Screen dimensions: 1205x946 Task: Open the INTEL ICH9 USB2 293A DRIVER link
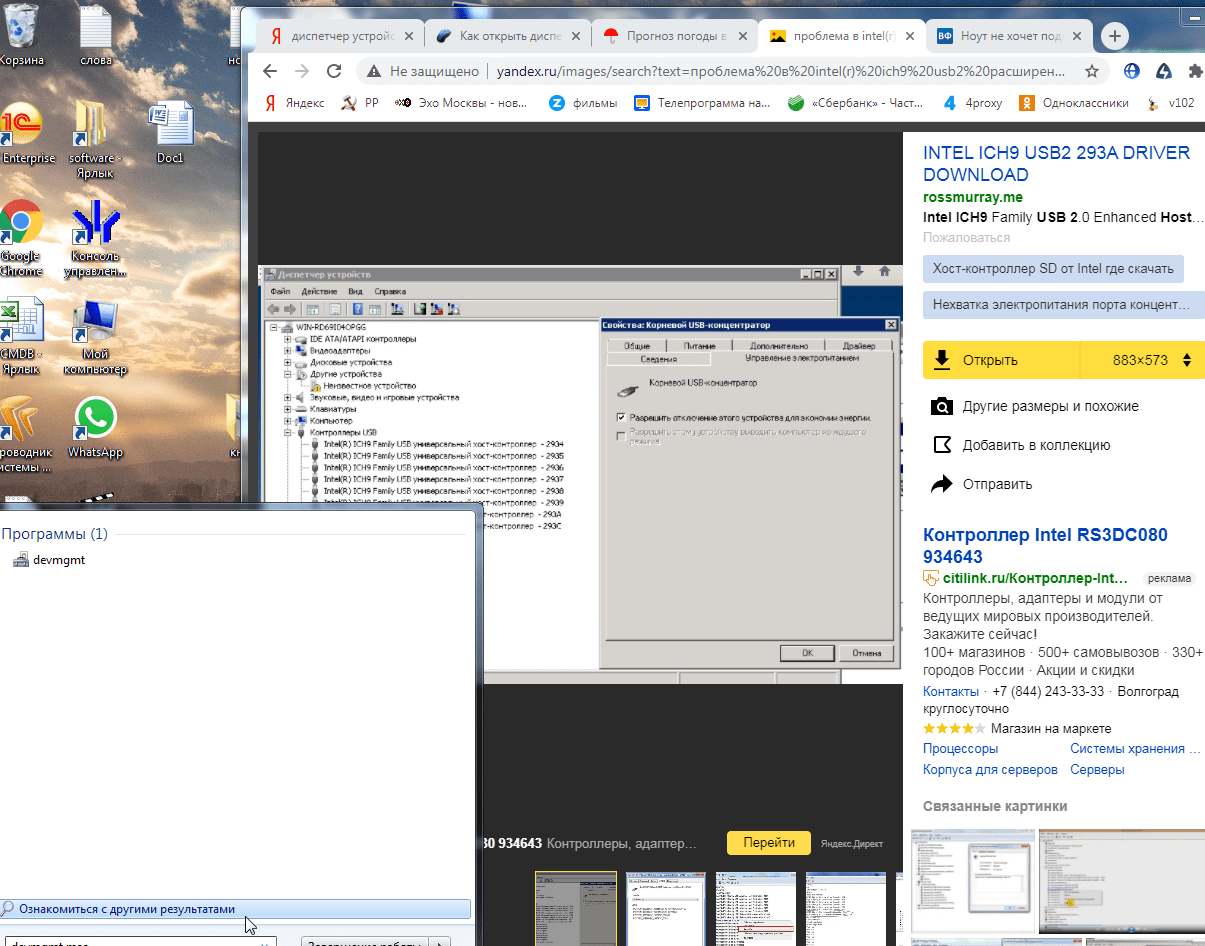coord(1056,164)
